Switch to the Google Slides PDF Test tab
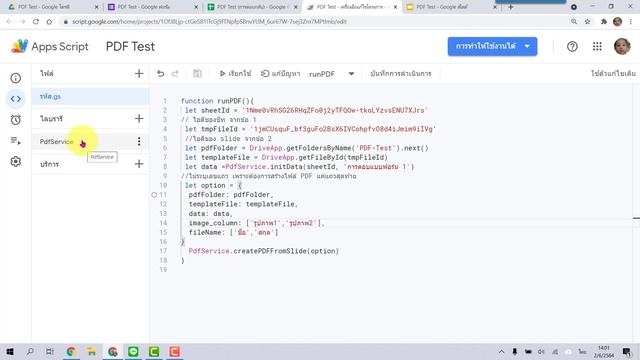The height and width of the screenshot is (360, 640). click(451, 7)
